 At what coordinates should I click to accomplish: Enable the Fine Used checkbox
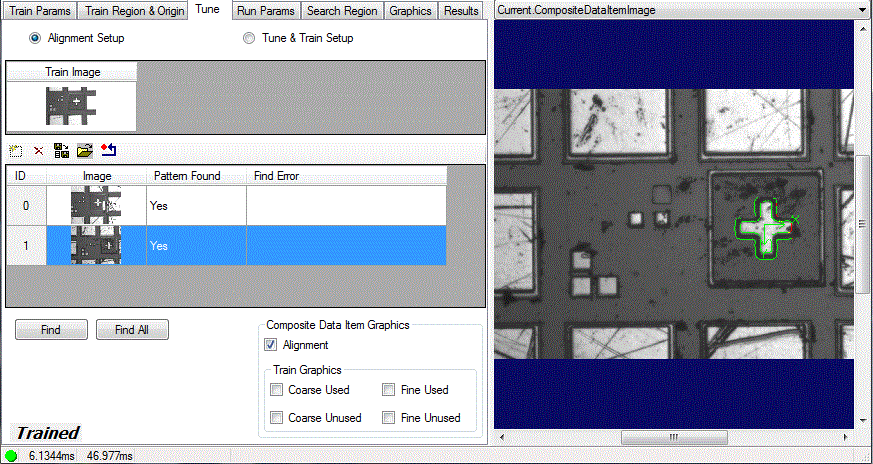(x=389, y=390)
